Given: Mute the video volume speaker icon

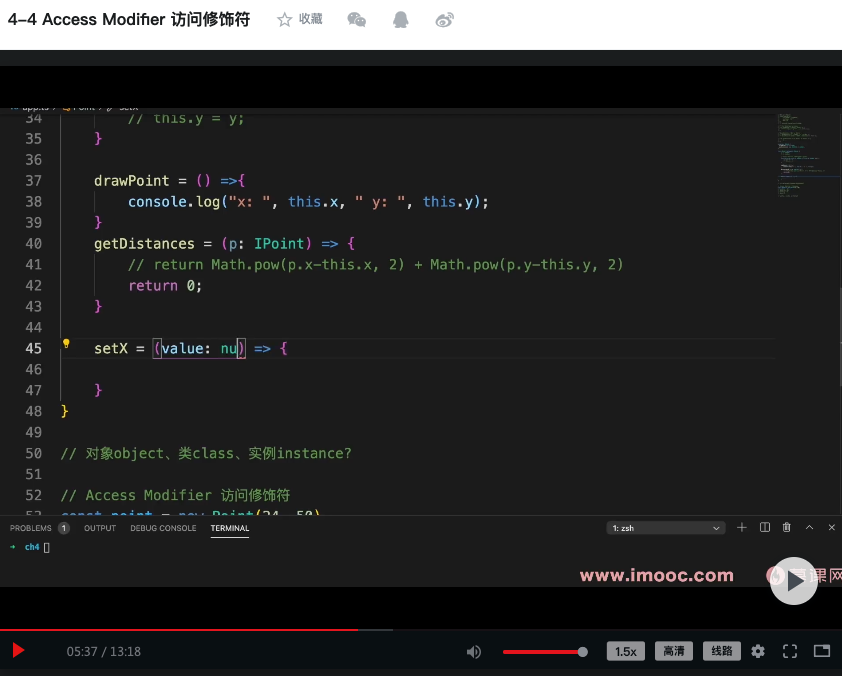Looking at the screenshot, I should (x=473, y=652).
